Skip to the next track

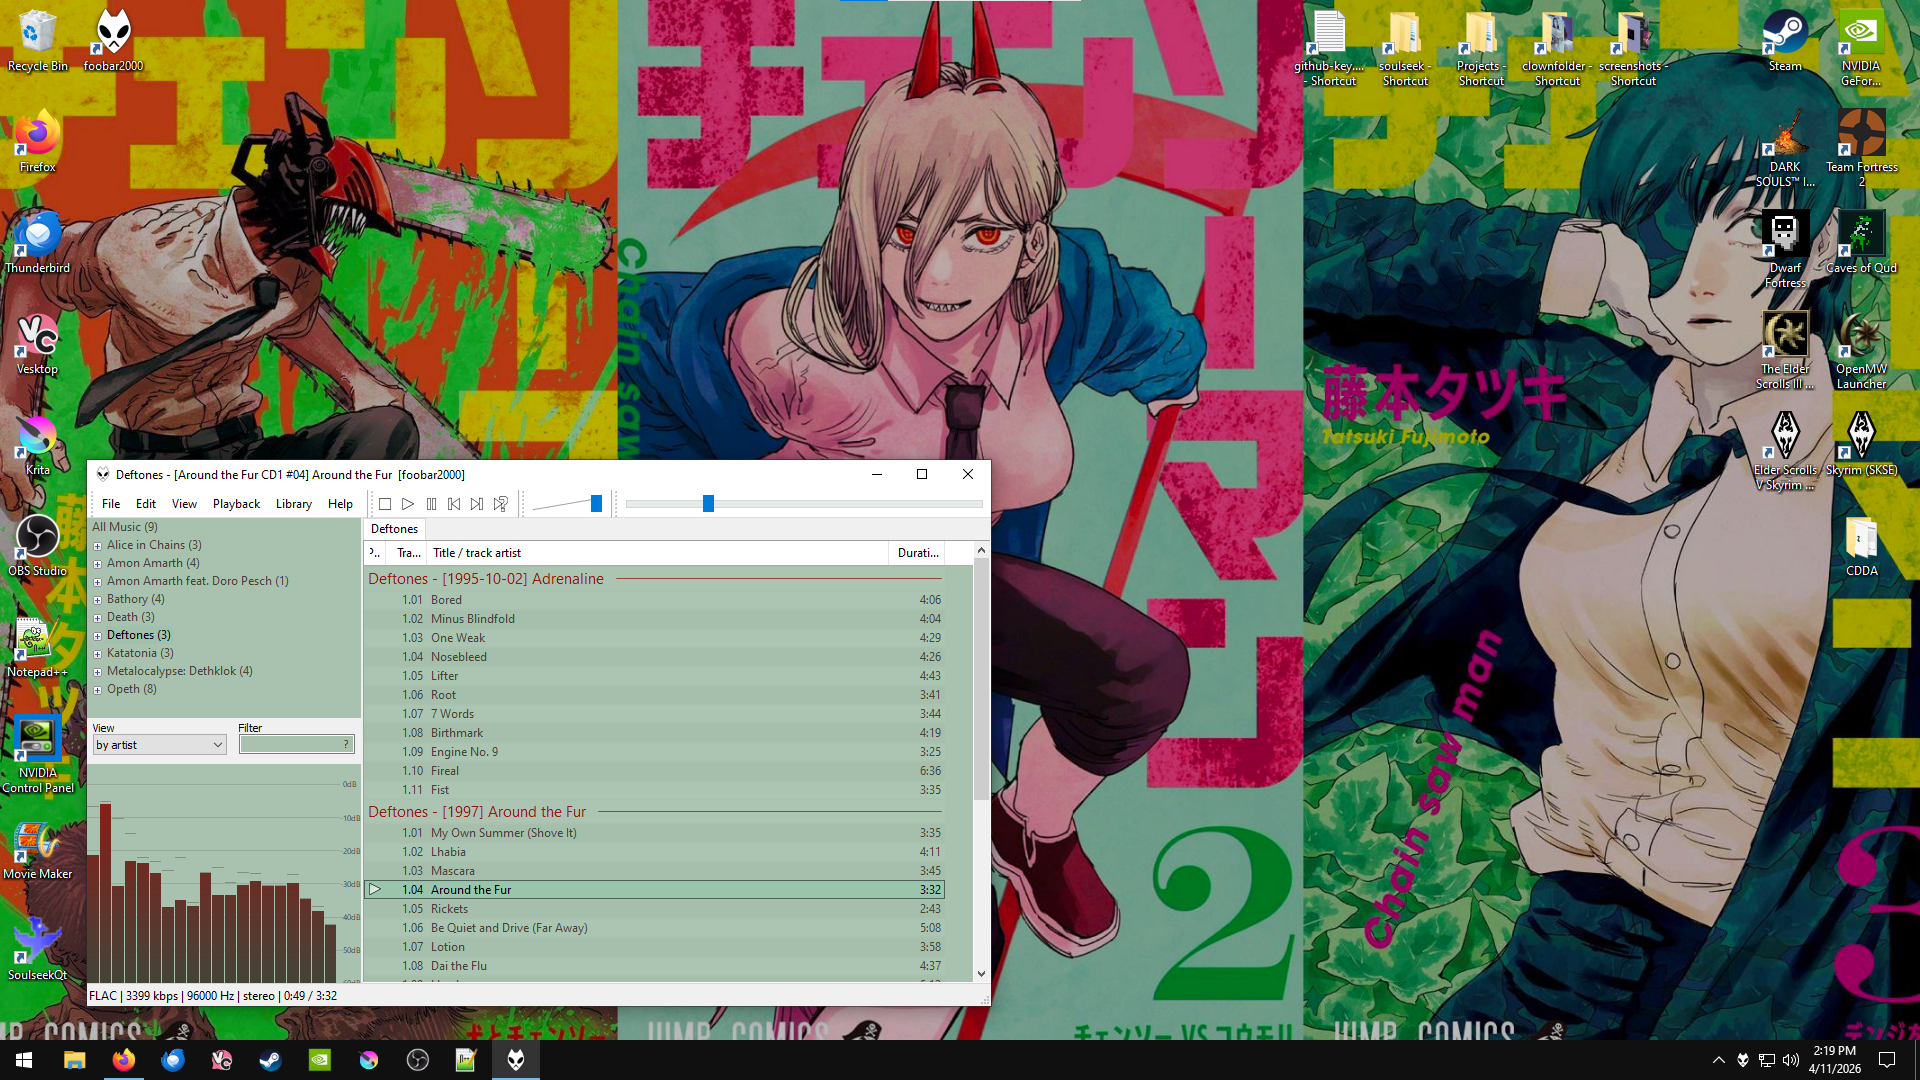pos(477,504)
